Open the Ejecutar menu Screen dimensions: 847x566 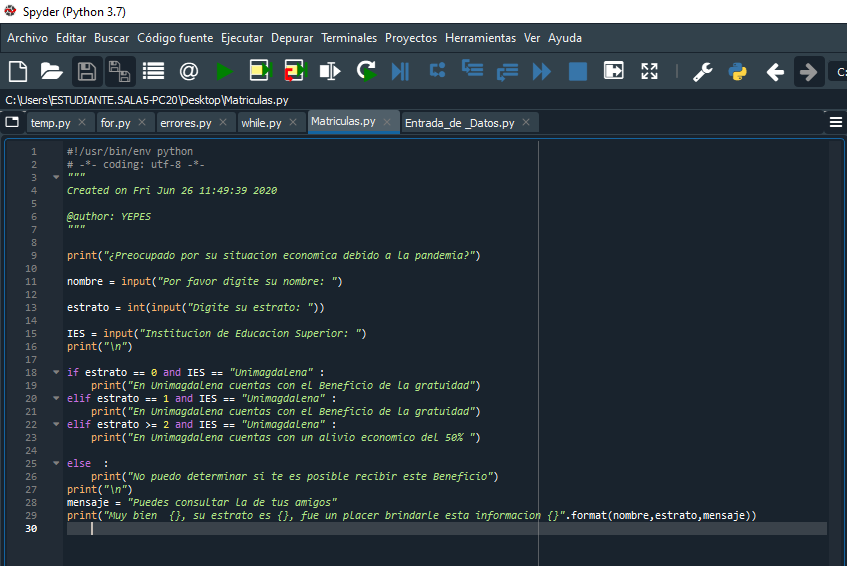242,38
